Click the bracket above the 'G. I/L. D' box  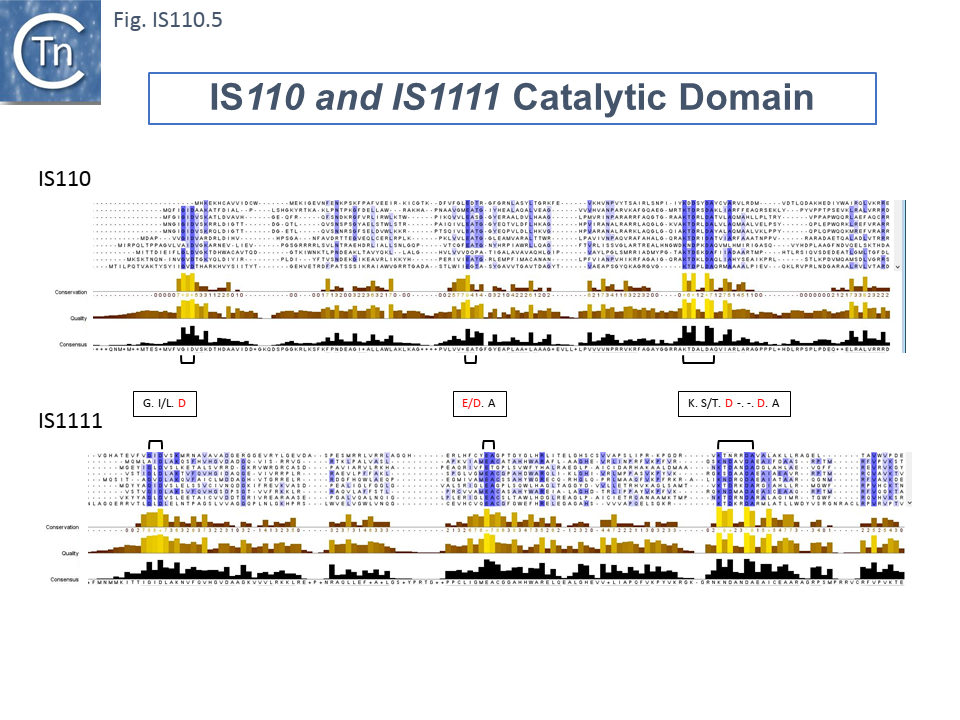(186, 360)
